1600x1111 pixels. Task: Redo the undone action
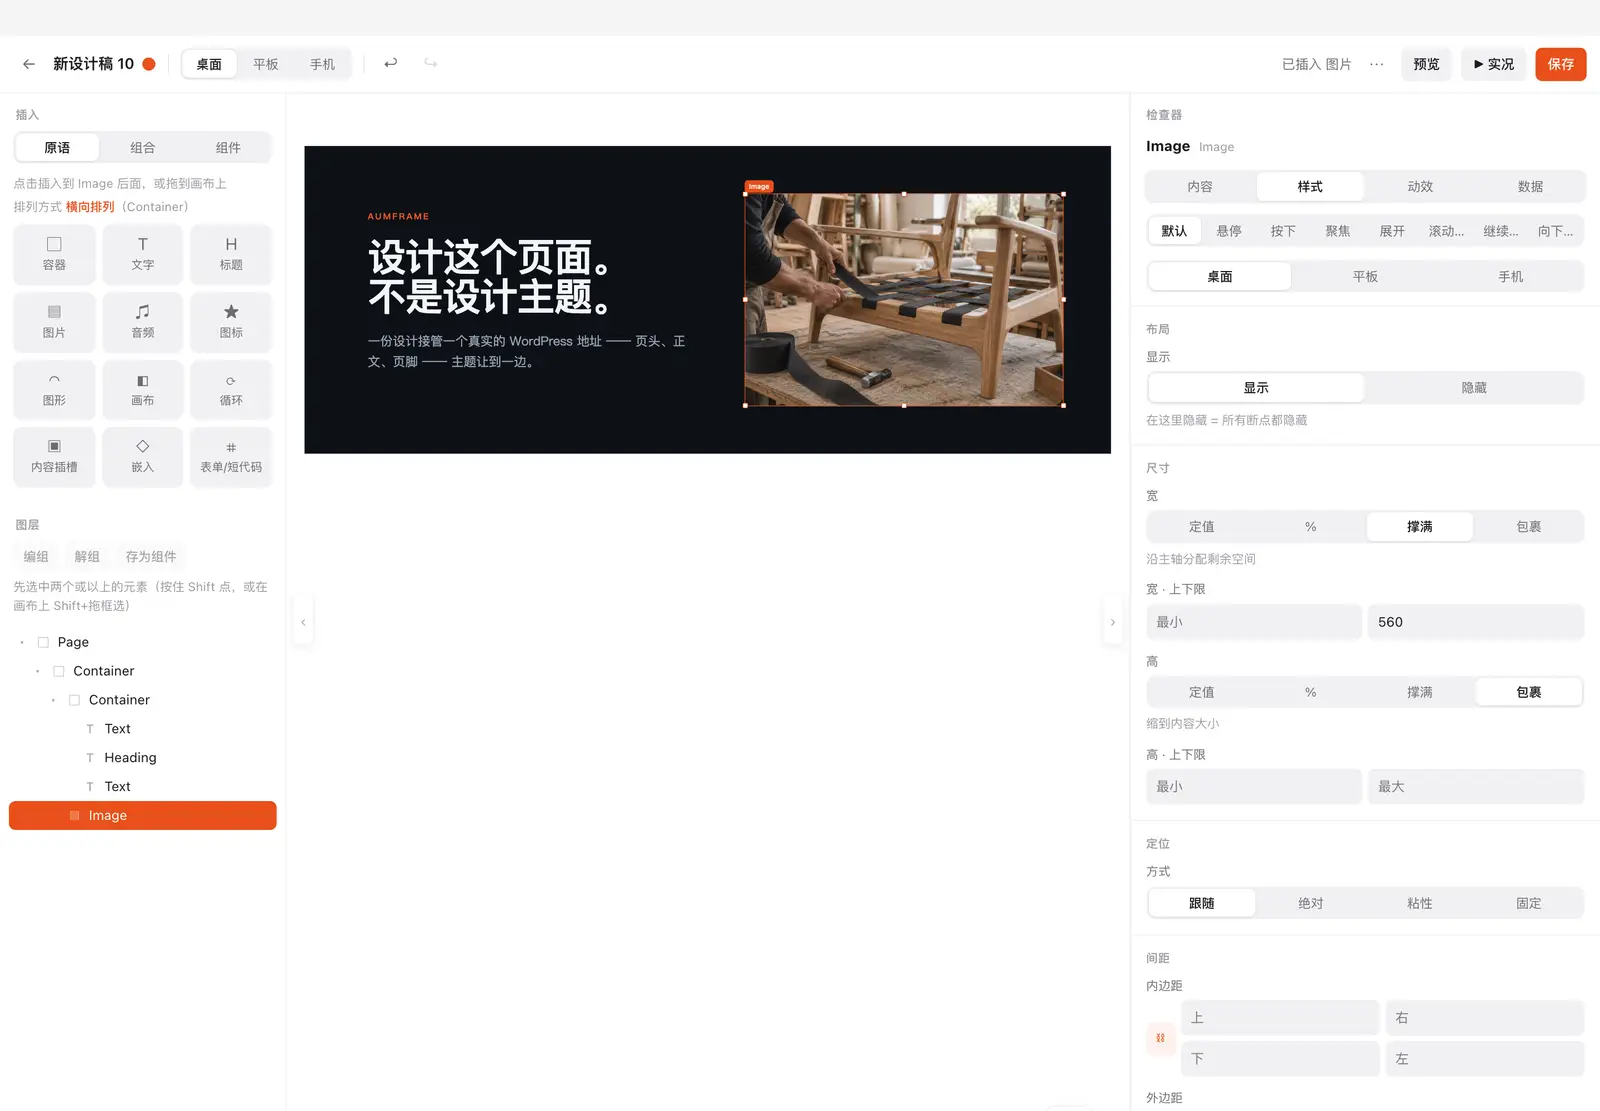[431, 63]
